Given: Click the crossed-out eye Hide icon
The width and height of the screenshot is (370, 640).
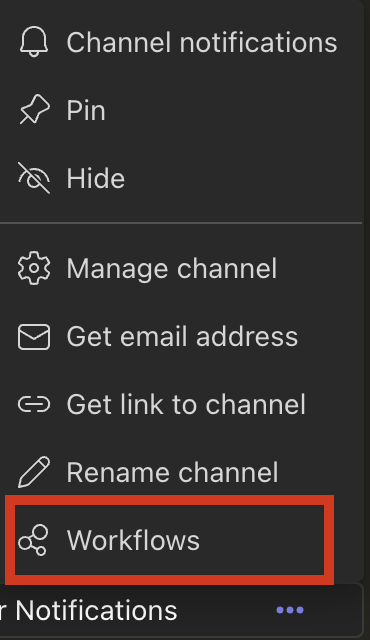Looking at the screenshot, I should 34,178.
